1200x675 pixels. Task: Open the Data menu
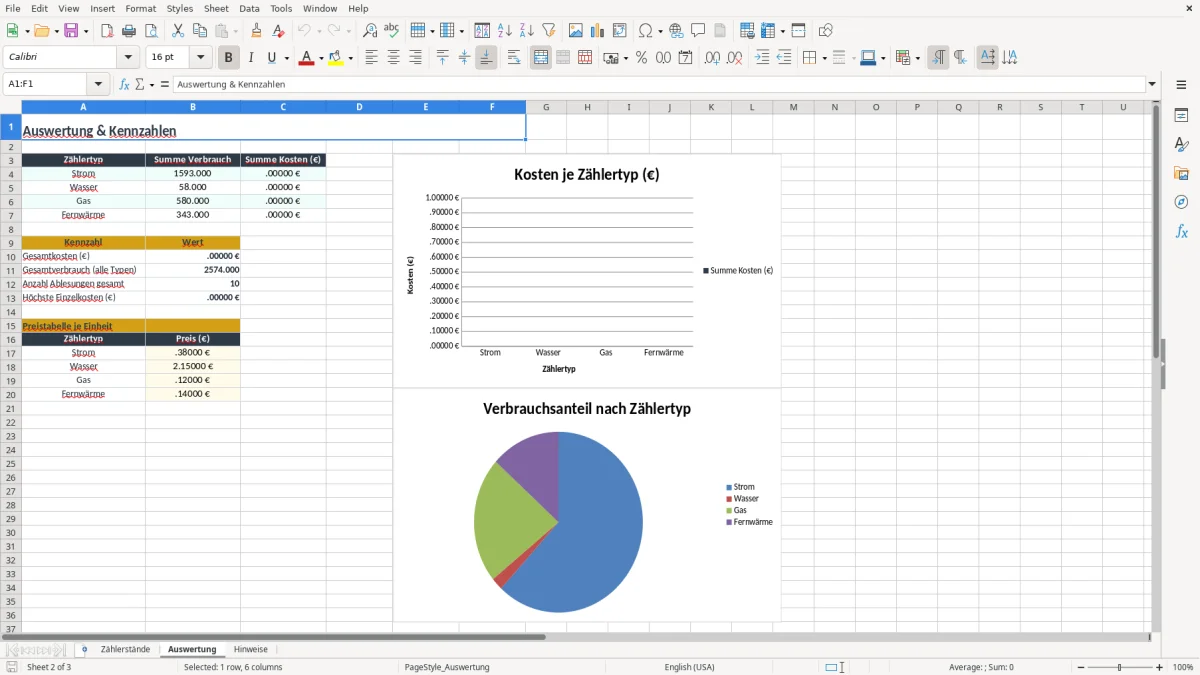point(249,8)
